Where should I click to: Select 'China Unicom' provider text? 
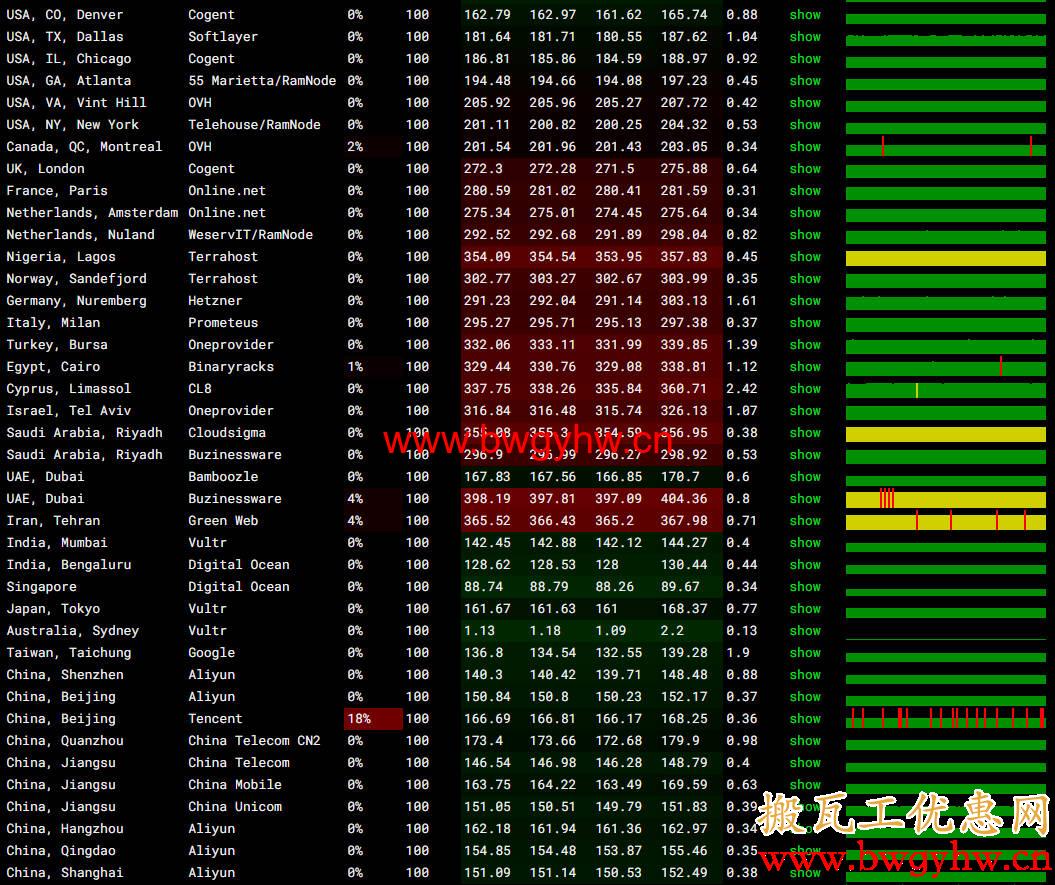coord(235,806)
